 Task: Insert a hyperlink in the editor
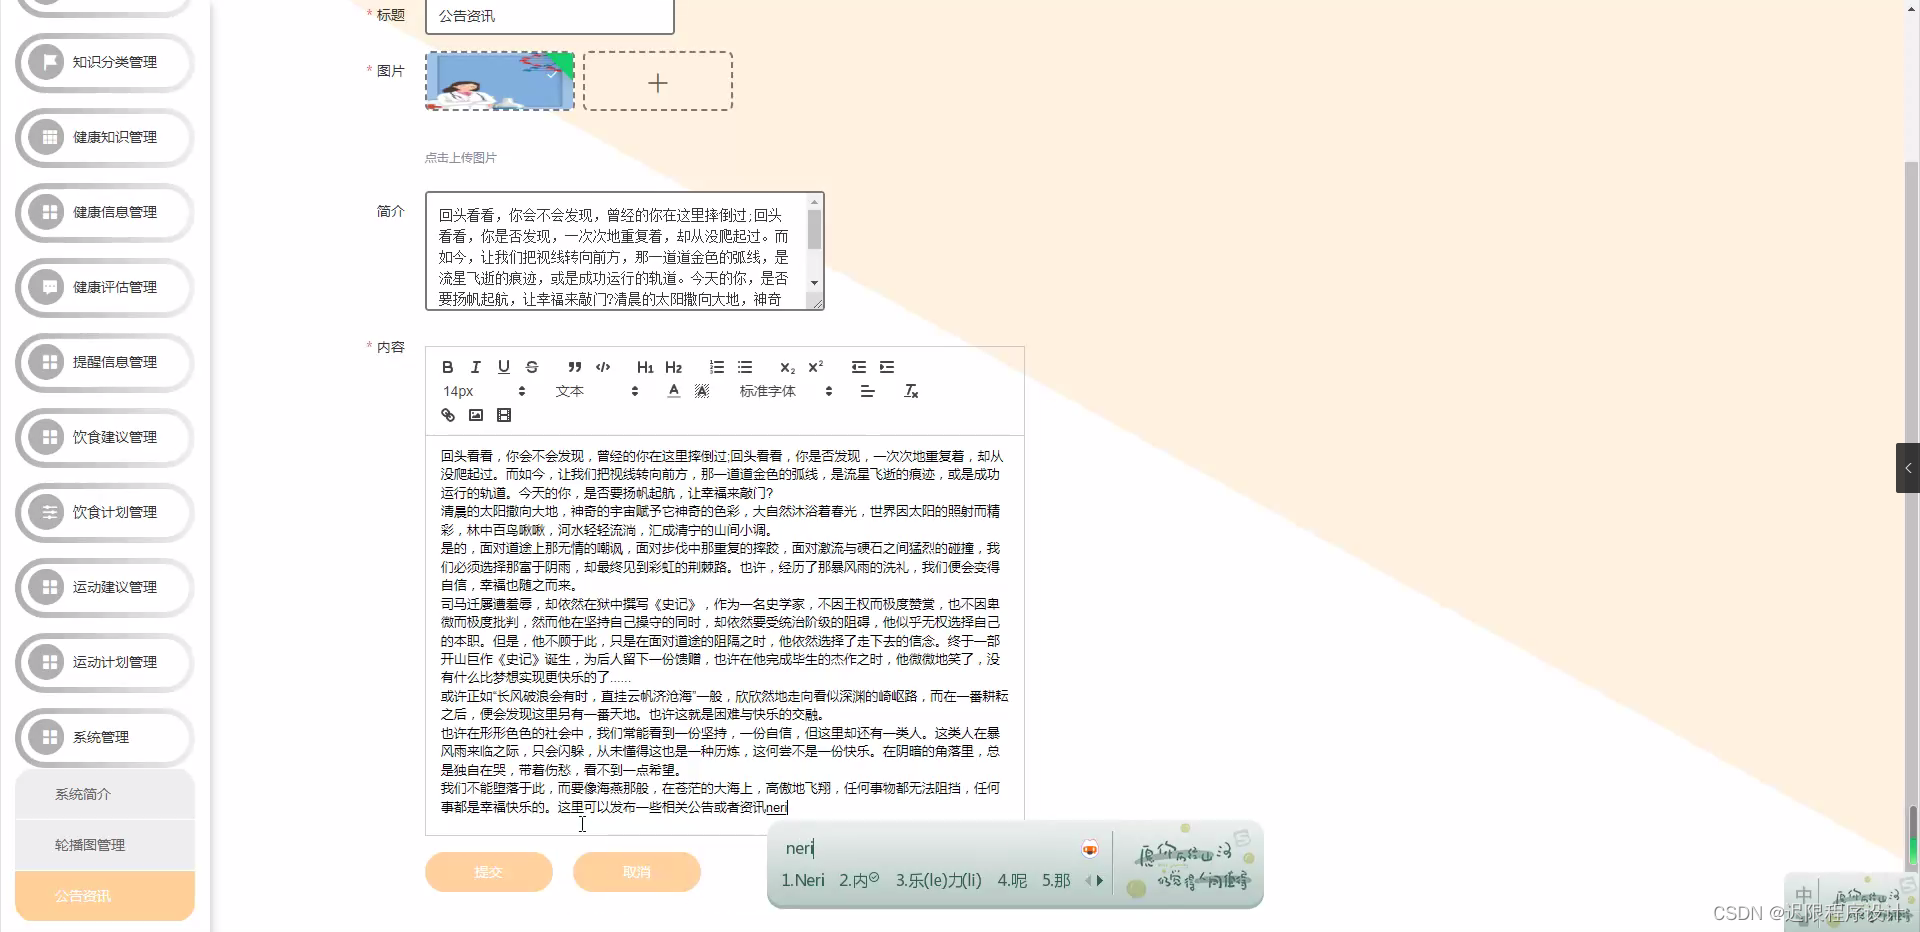click(447, 415)
